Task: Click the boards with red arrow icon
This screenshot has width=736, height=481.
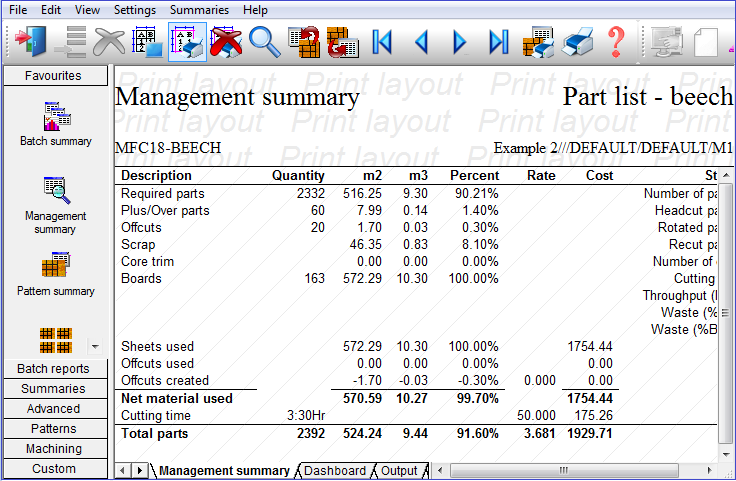Action: click(343, 42)
